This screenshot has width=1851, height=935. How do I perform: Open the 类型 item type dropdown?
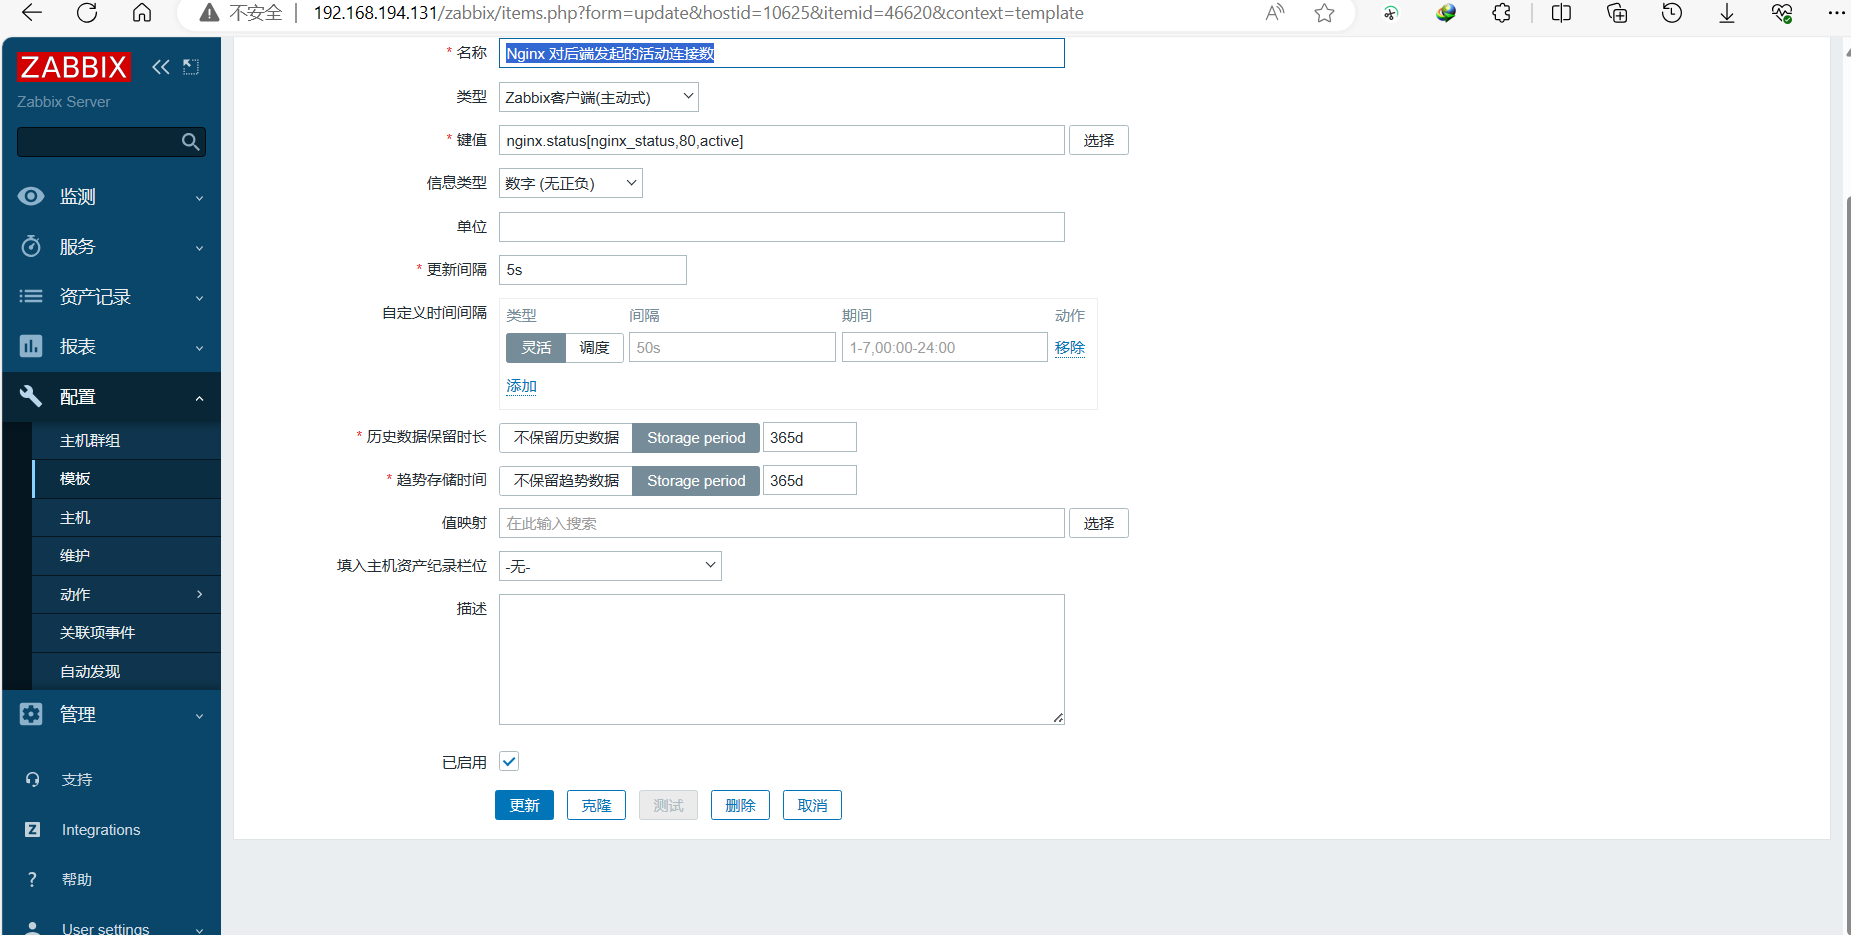pos(599,97)
